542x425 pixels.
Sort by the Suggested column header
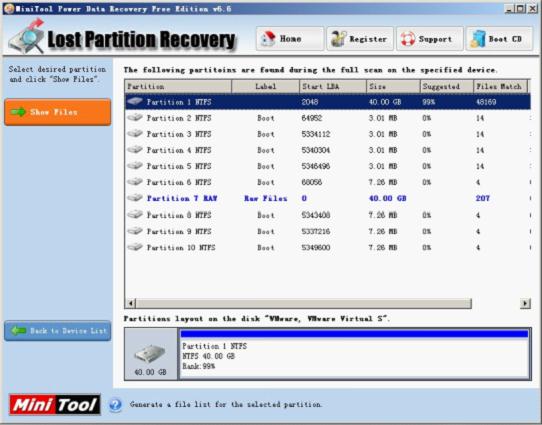tap(447, 86)
